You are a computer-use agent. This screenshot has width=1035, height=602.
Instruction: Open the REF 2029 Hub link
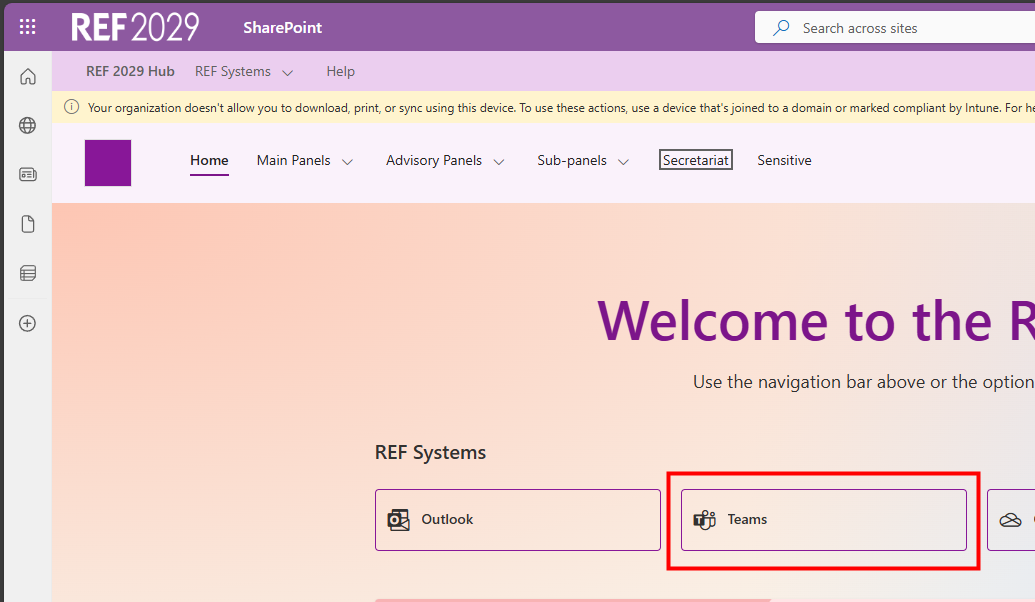point(130,71)
